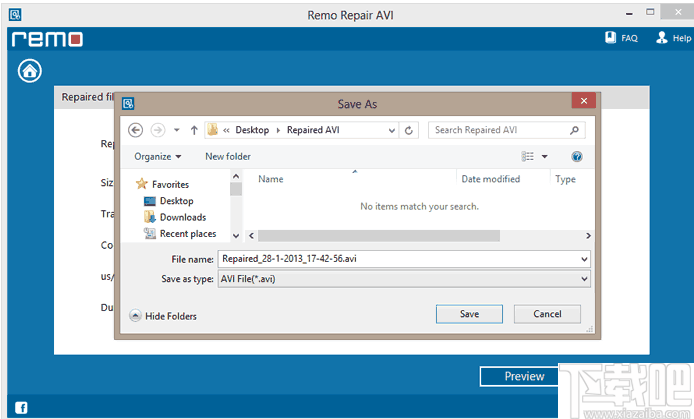Create a New folder
Viewport: 694px width, 419px height.
[228, 157]
